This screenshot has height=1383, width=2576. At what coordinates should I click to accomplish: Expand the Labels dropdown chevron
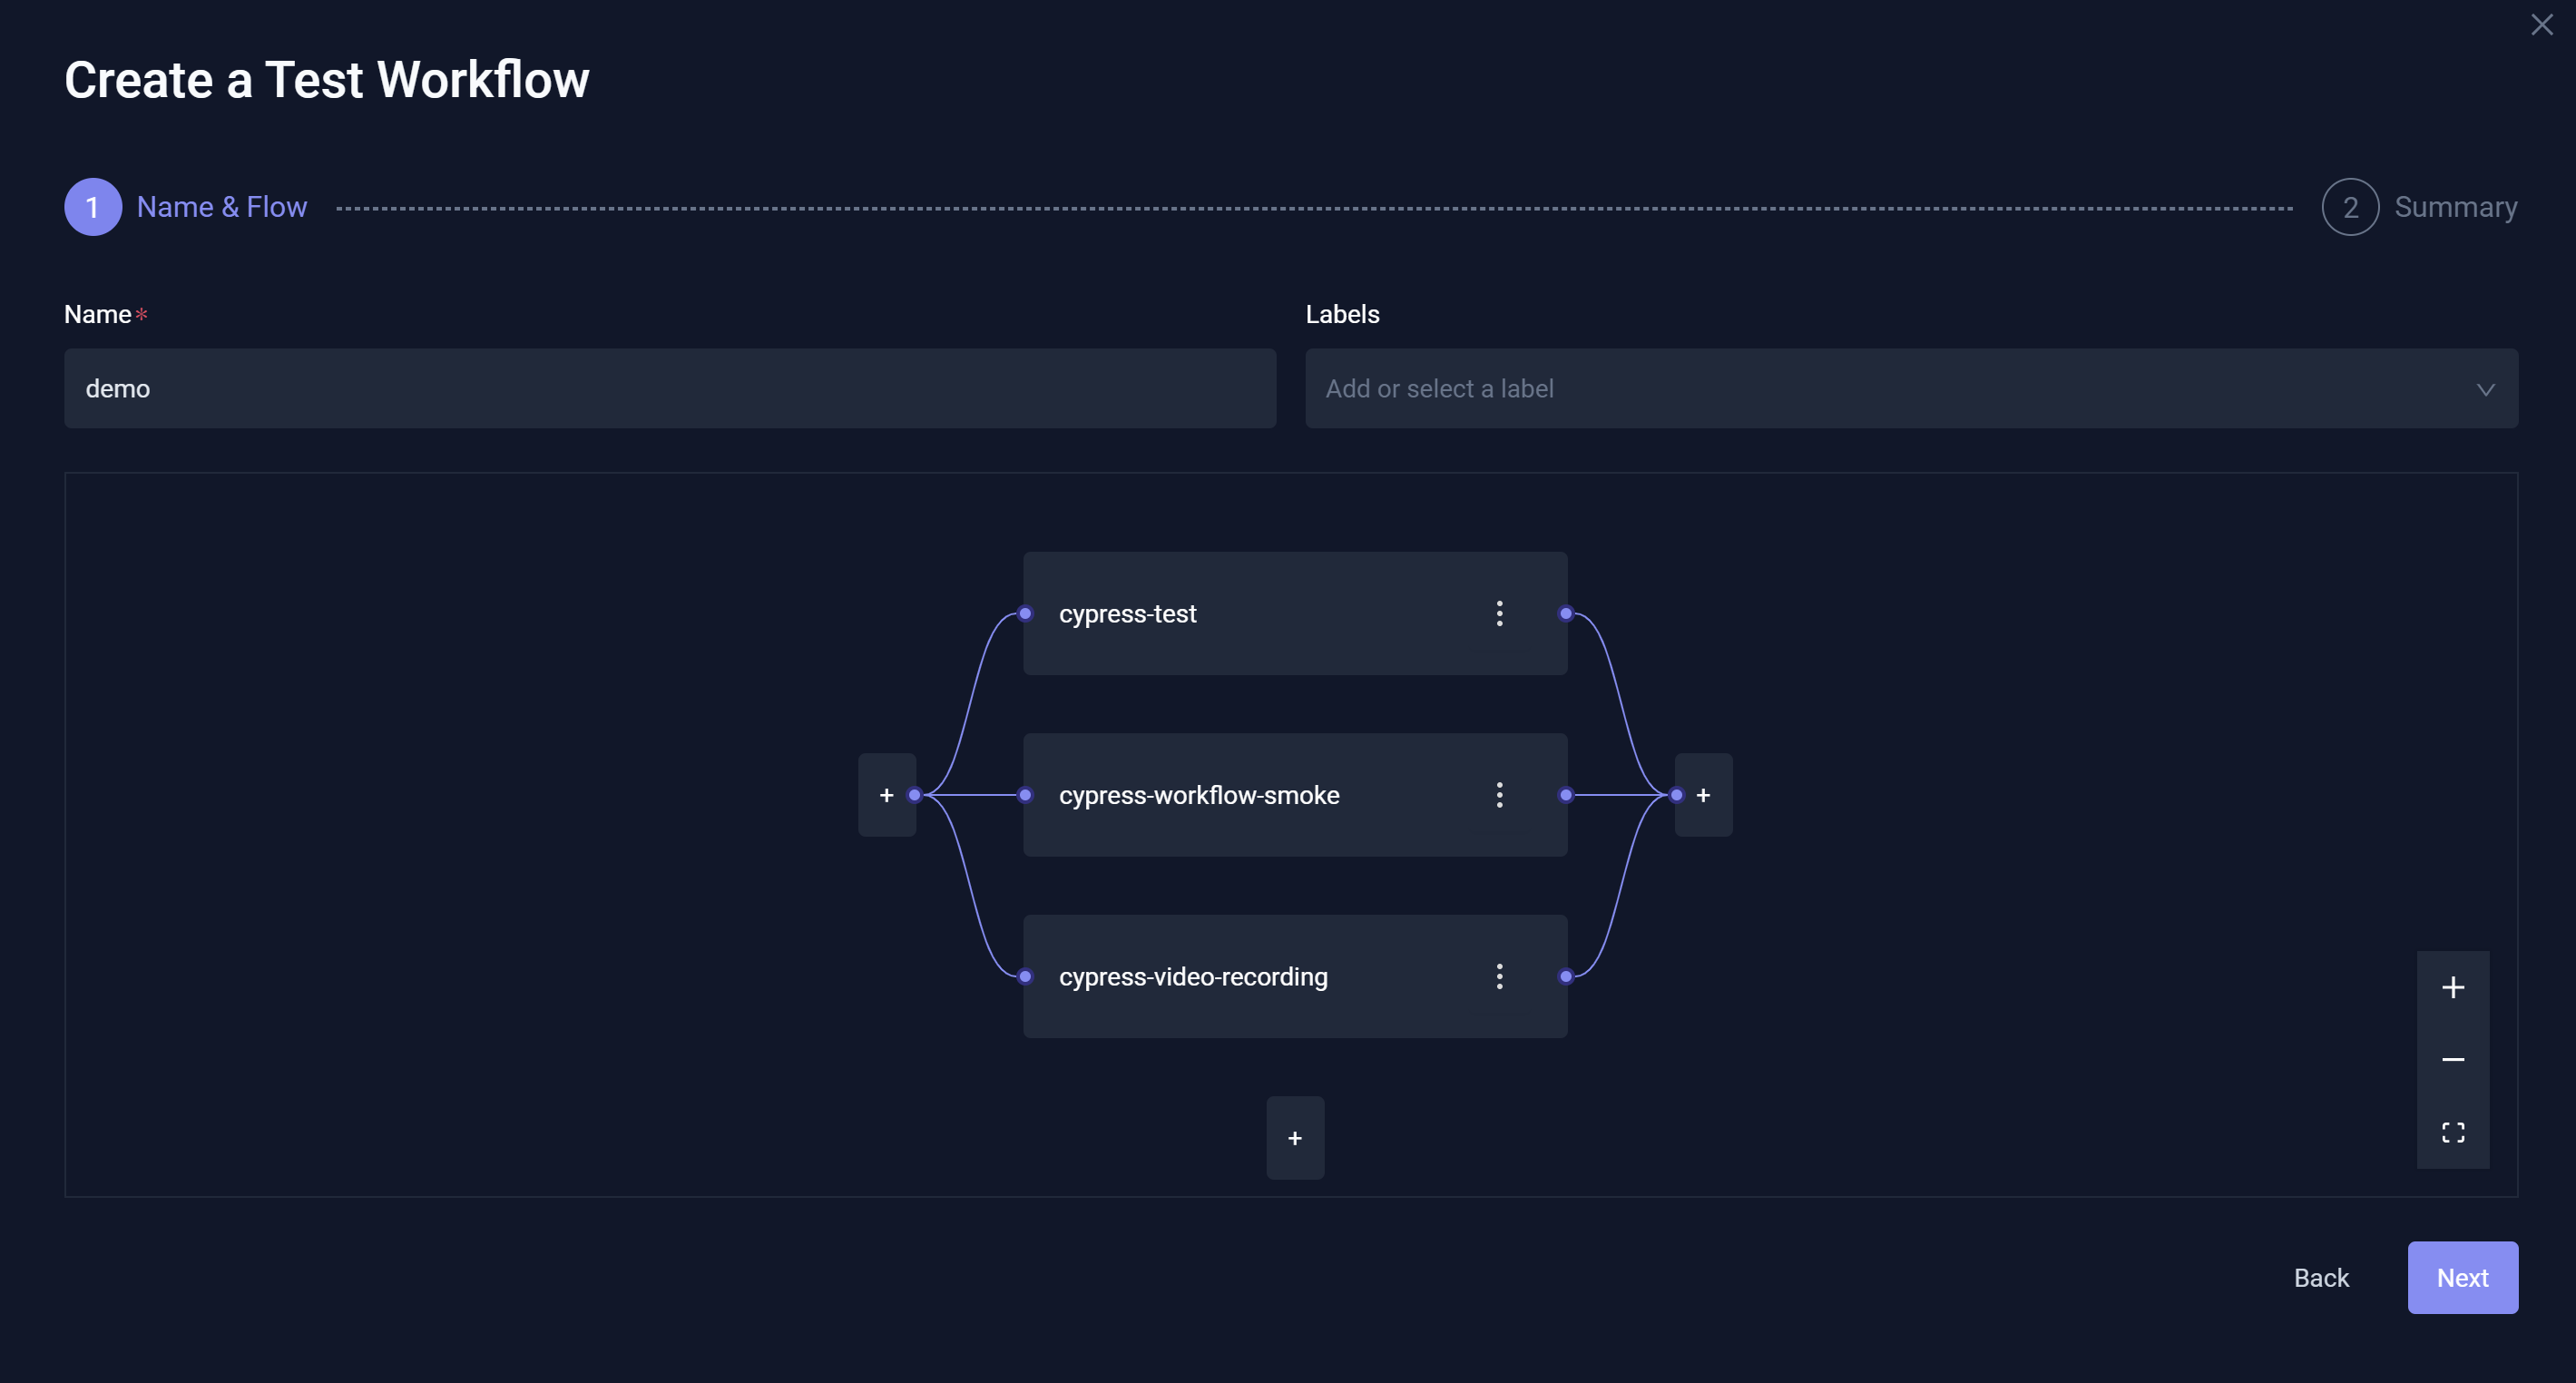click(2487, 390)
